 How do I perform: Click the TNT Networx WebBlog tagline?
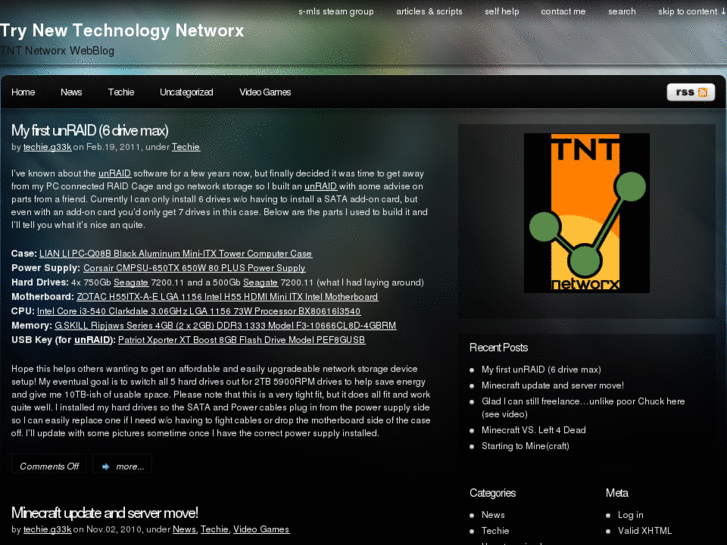click(x=57, y=51)
